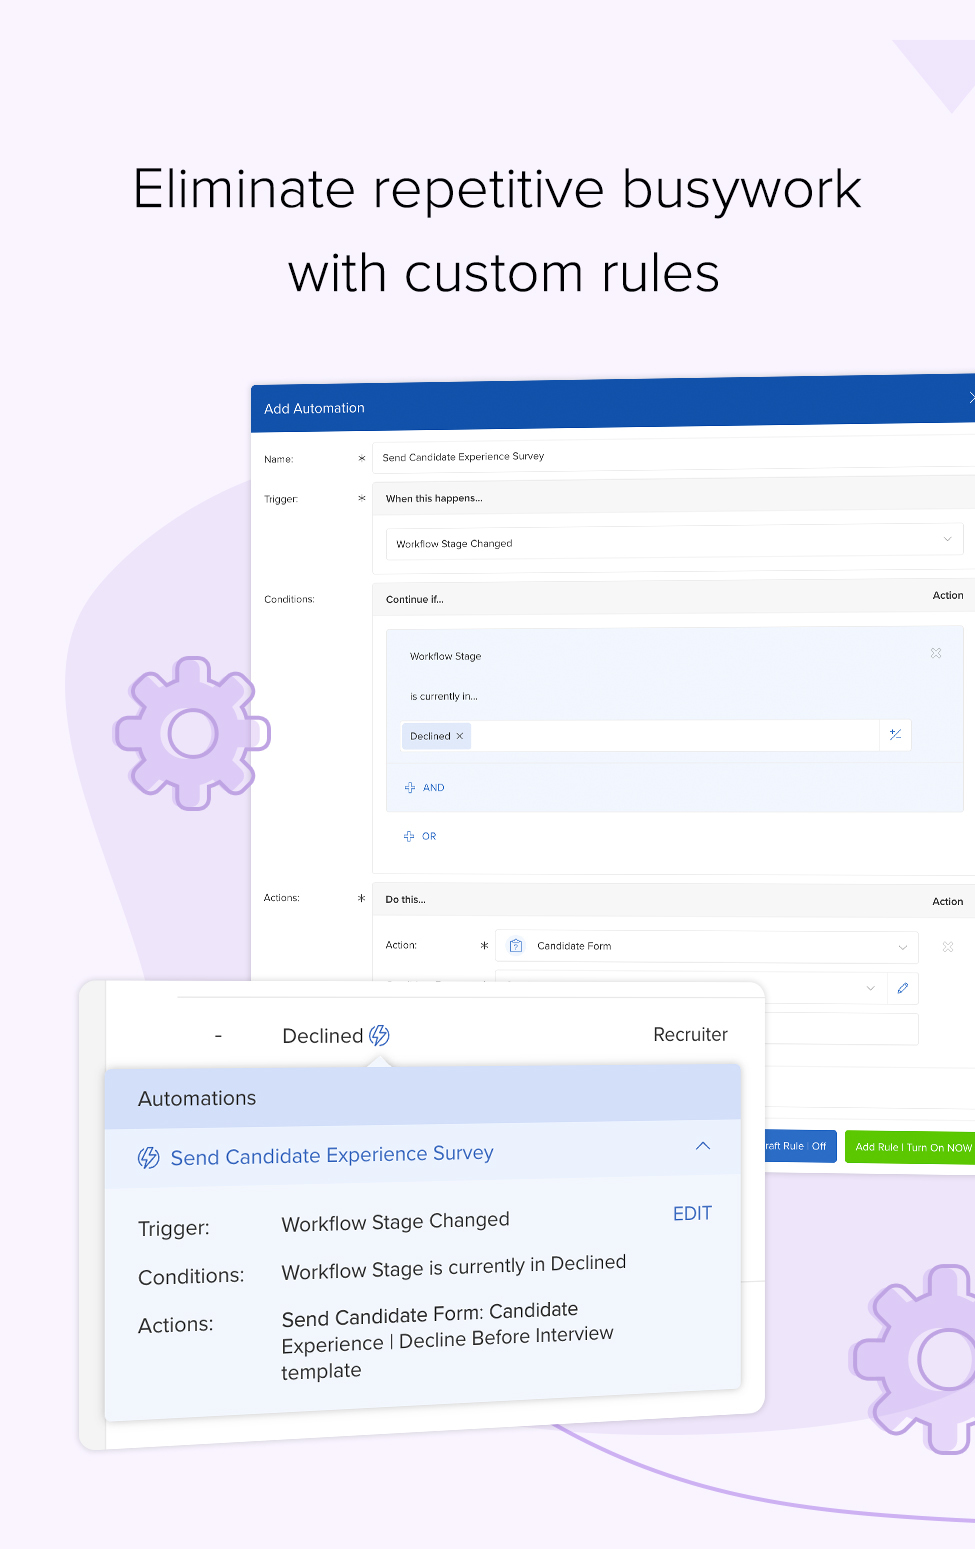Click the automation lightning icon beside Declined stage
975x1549 pixels.
(x=379, y=1035)
